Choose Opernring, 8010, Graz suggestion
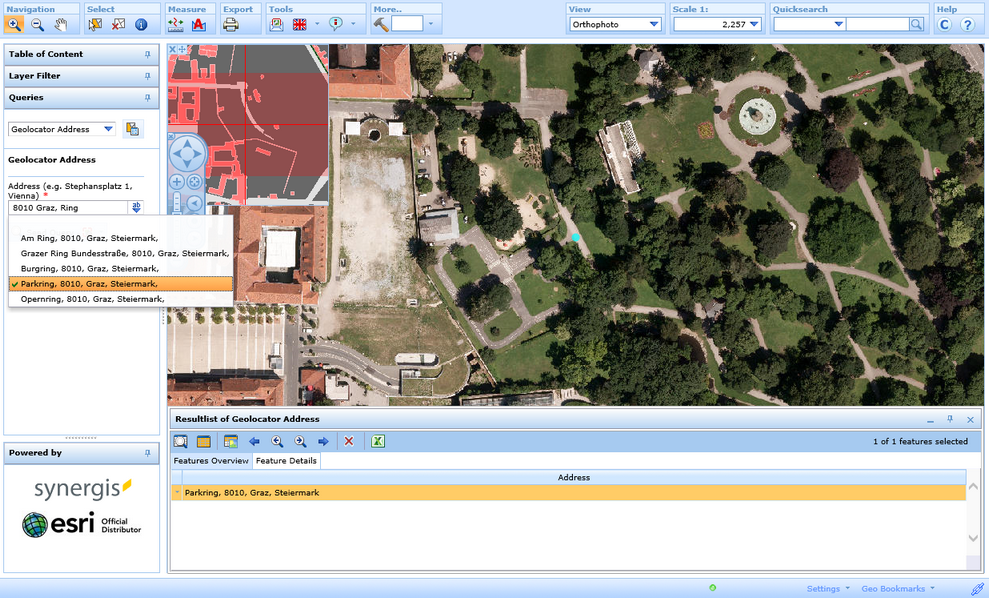 click(x=92, y=299)
